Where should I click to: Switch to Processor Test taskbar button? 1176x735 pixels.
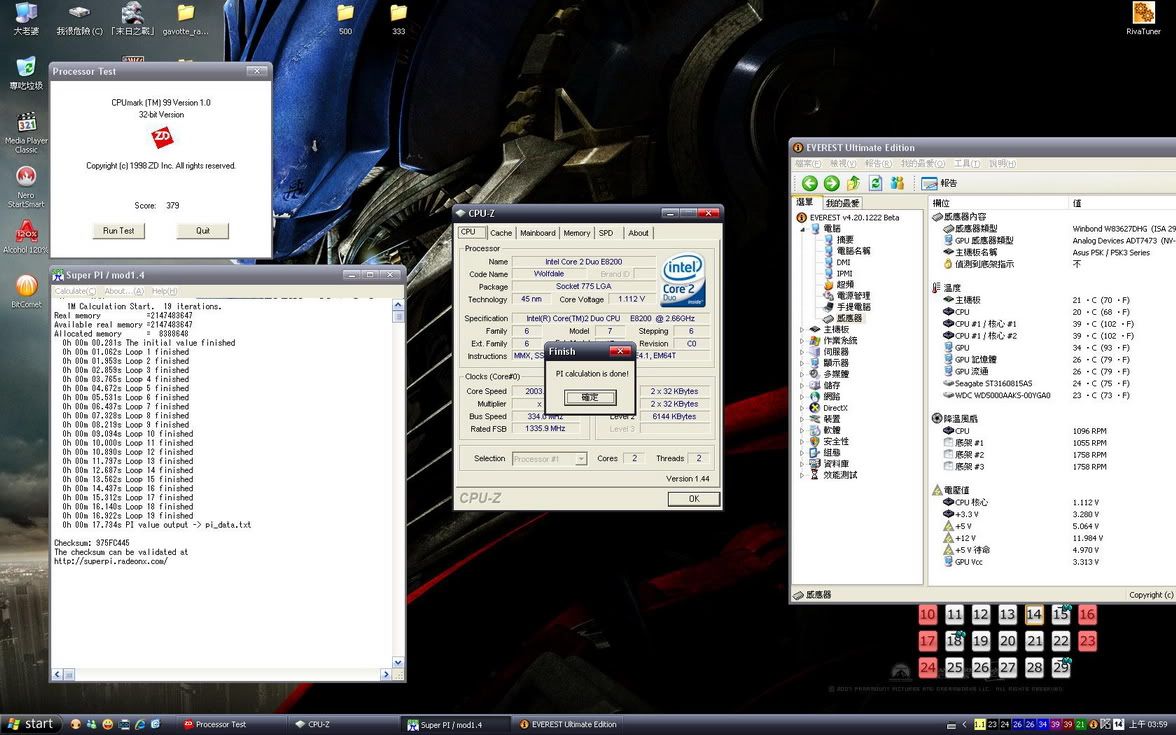coord(229,724)
